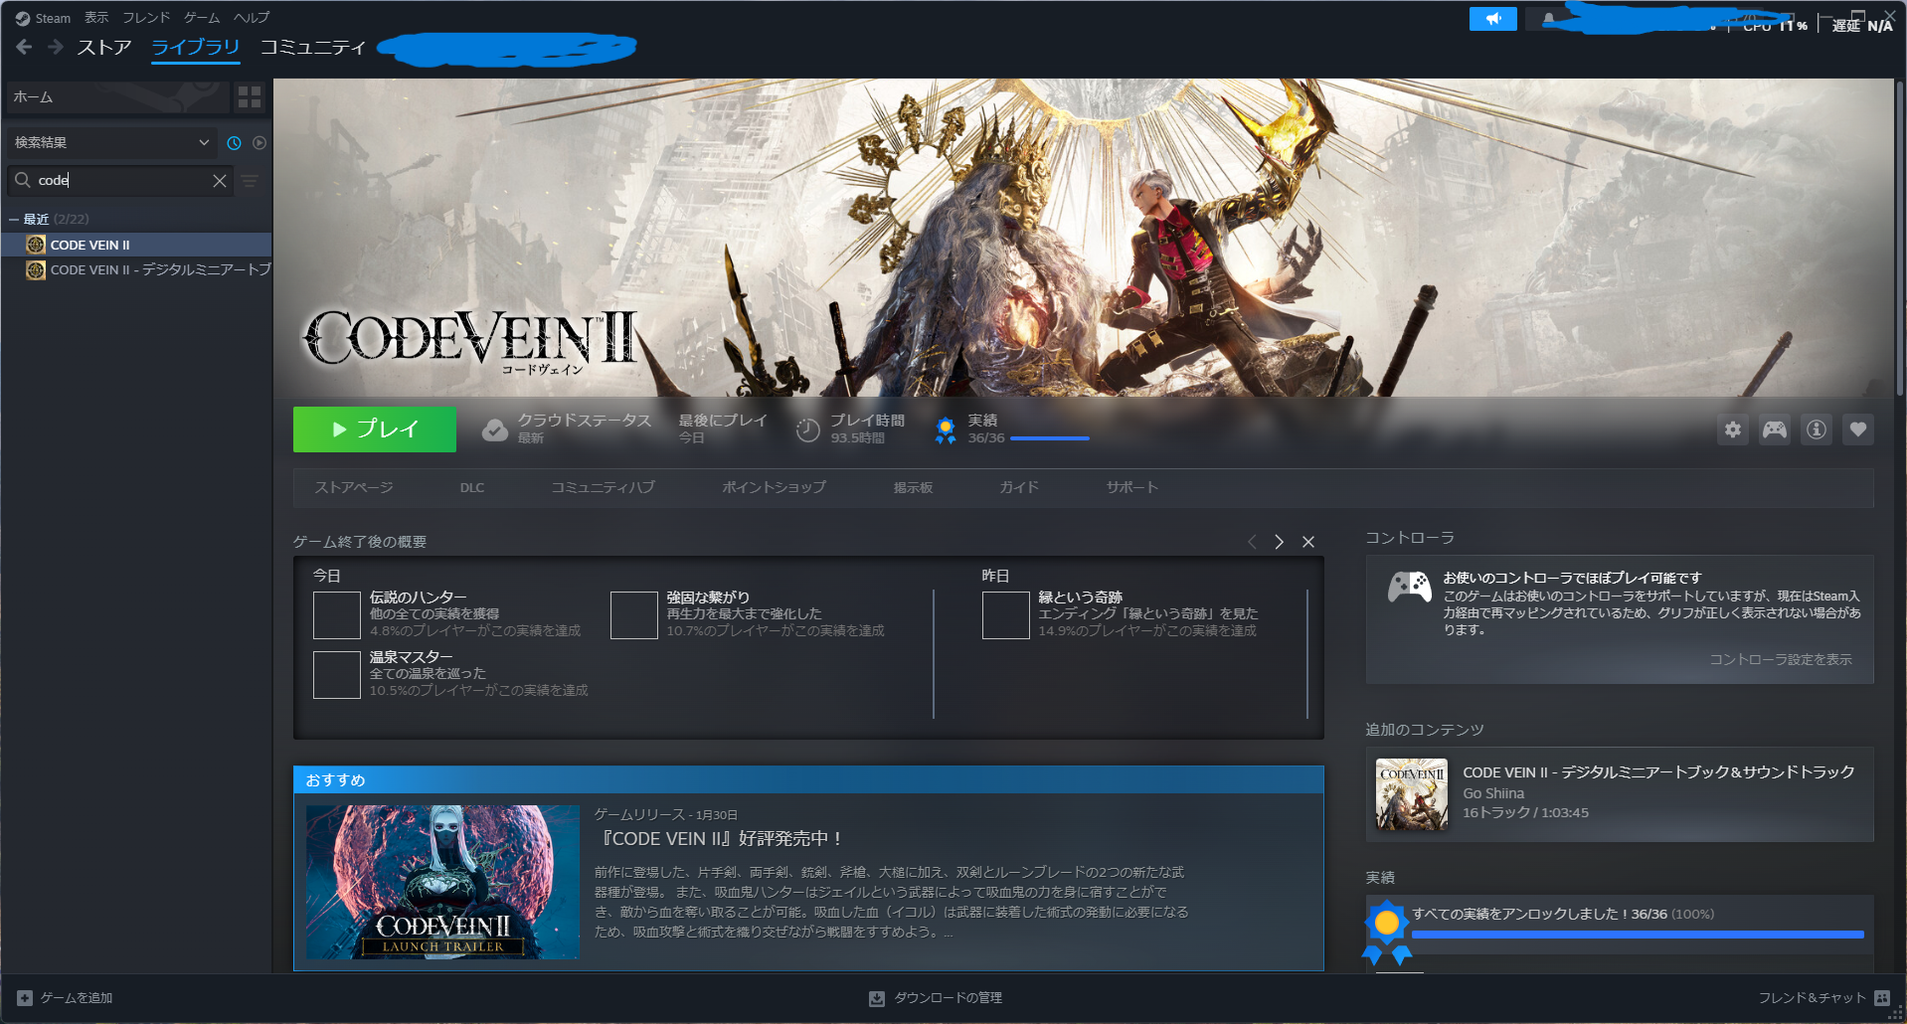
Task: Open 『CODE VEIN II』好評発売中! news title
Action: pyautogui.click(x=720, y=838)
